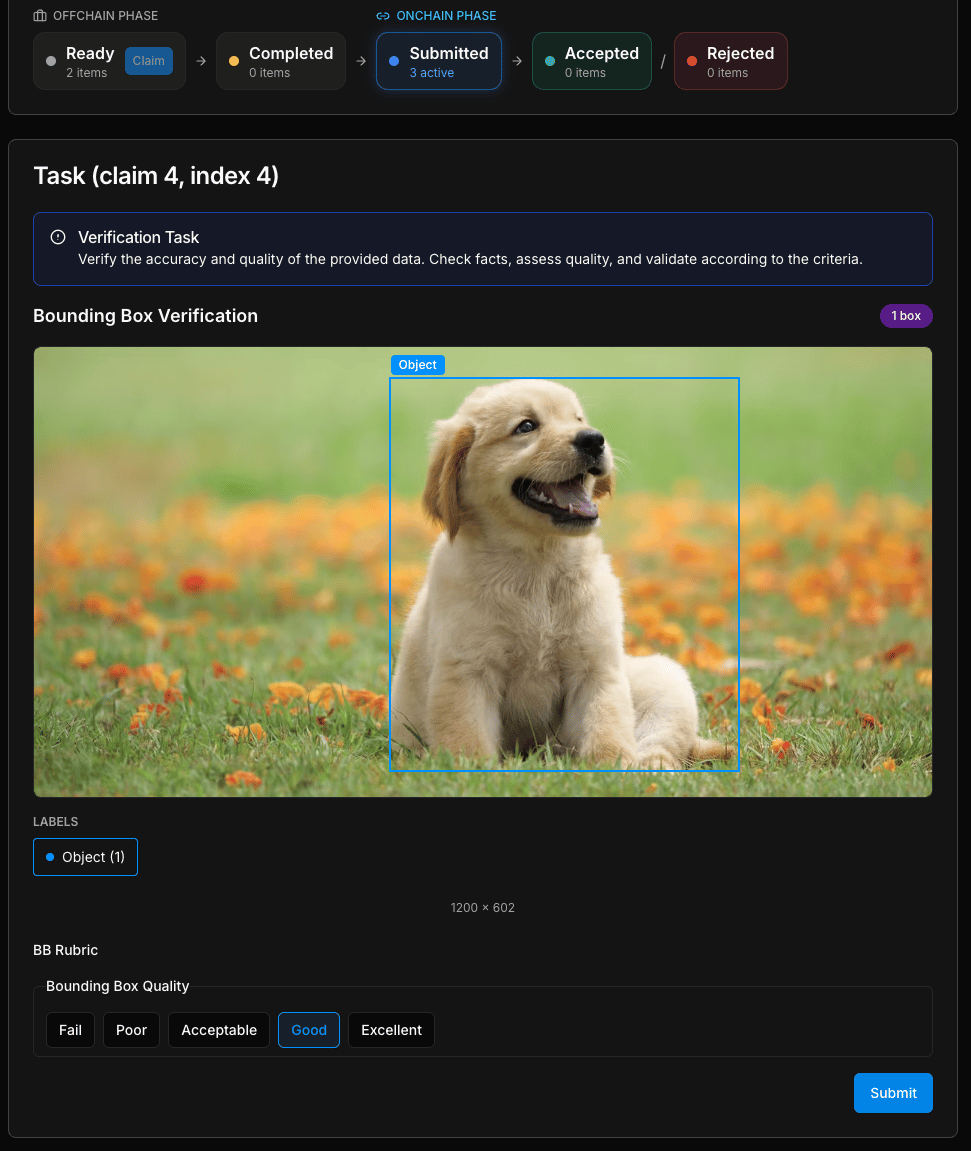This screenshot has width=971, height=1151.
Task: Toggle the Object (1) label chip
Action: pos(85,857)
